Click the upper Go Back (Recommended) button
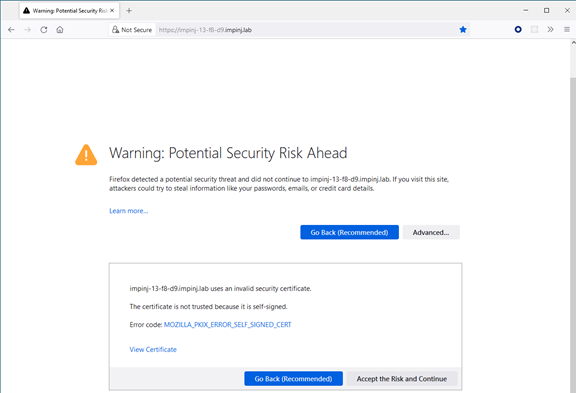The width and height of the screenshot is (576, 393). click(x=349, y=232)
